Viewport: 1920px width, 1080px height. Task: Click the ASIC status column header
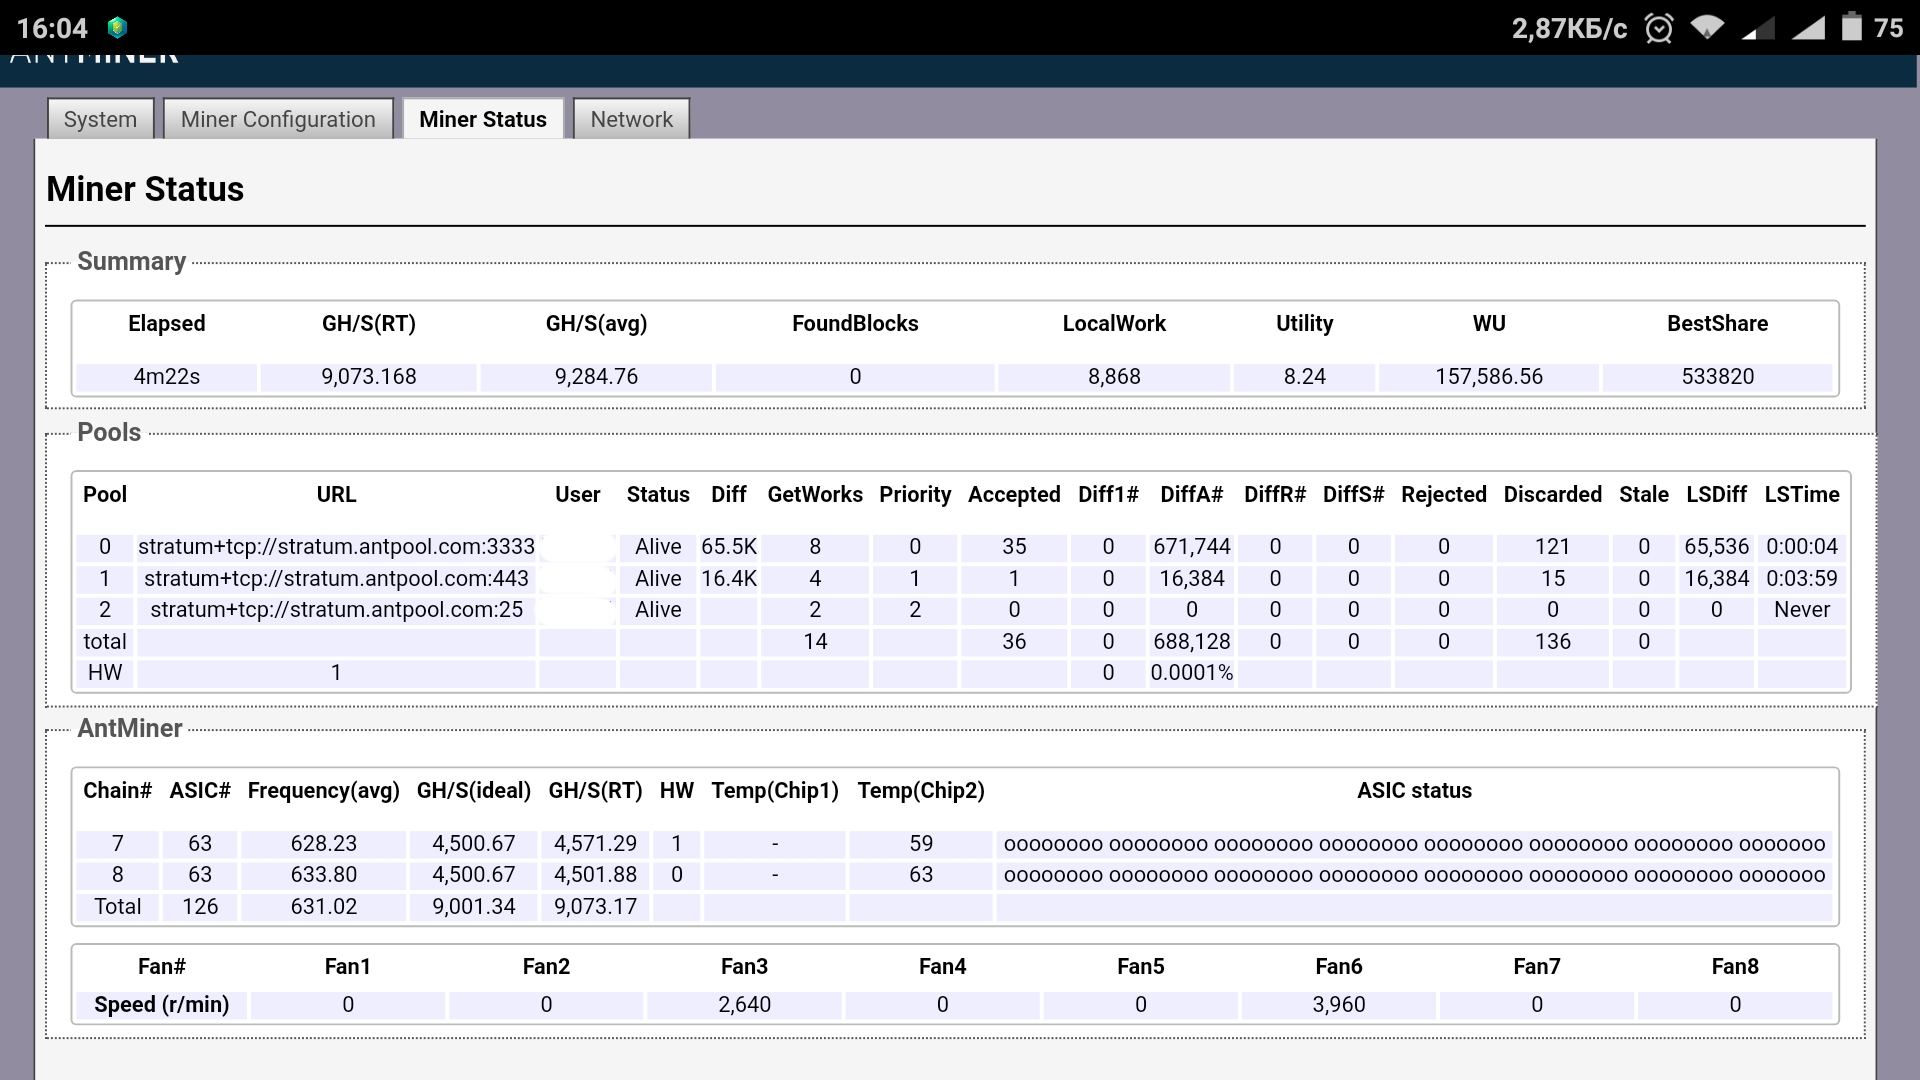pos(1414,791)
